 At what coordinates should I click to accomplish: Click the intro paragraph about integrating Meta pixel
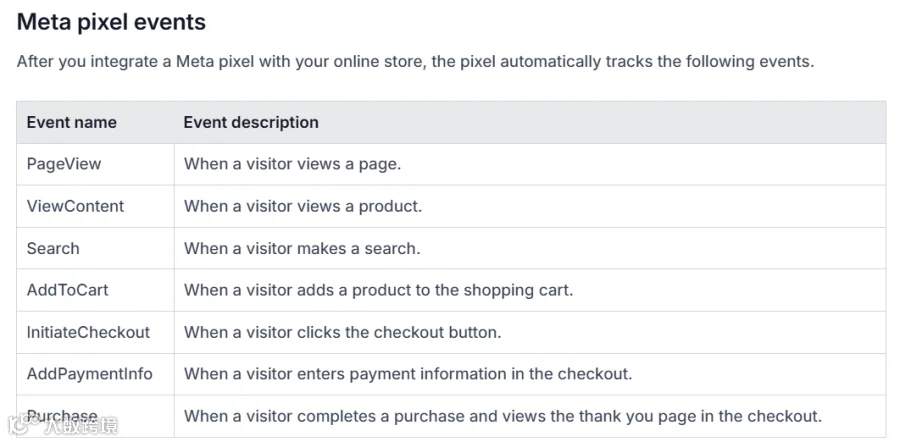coord(415,61)
